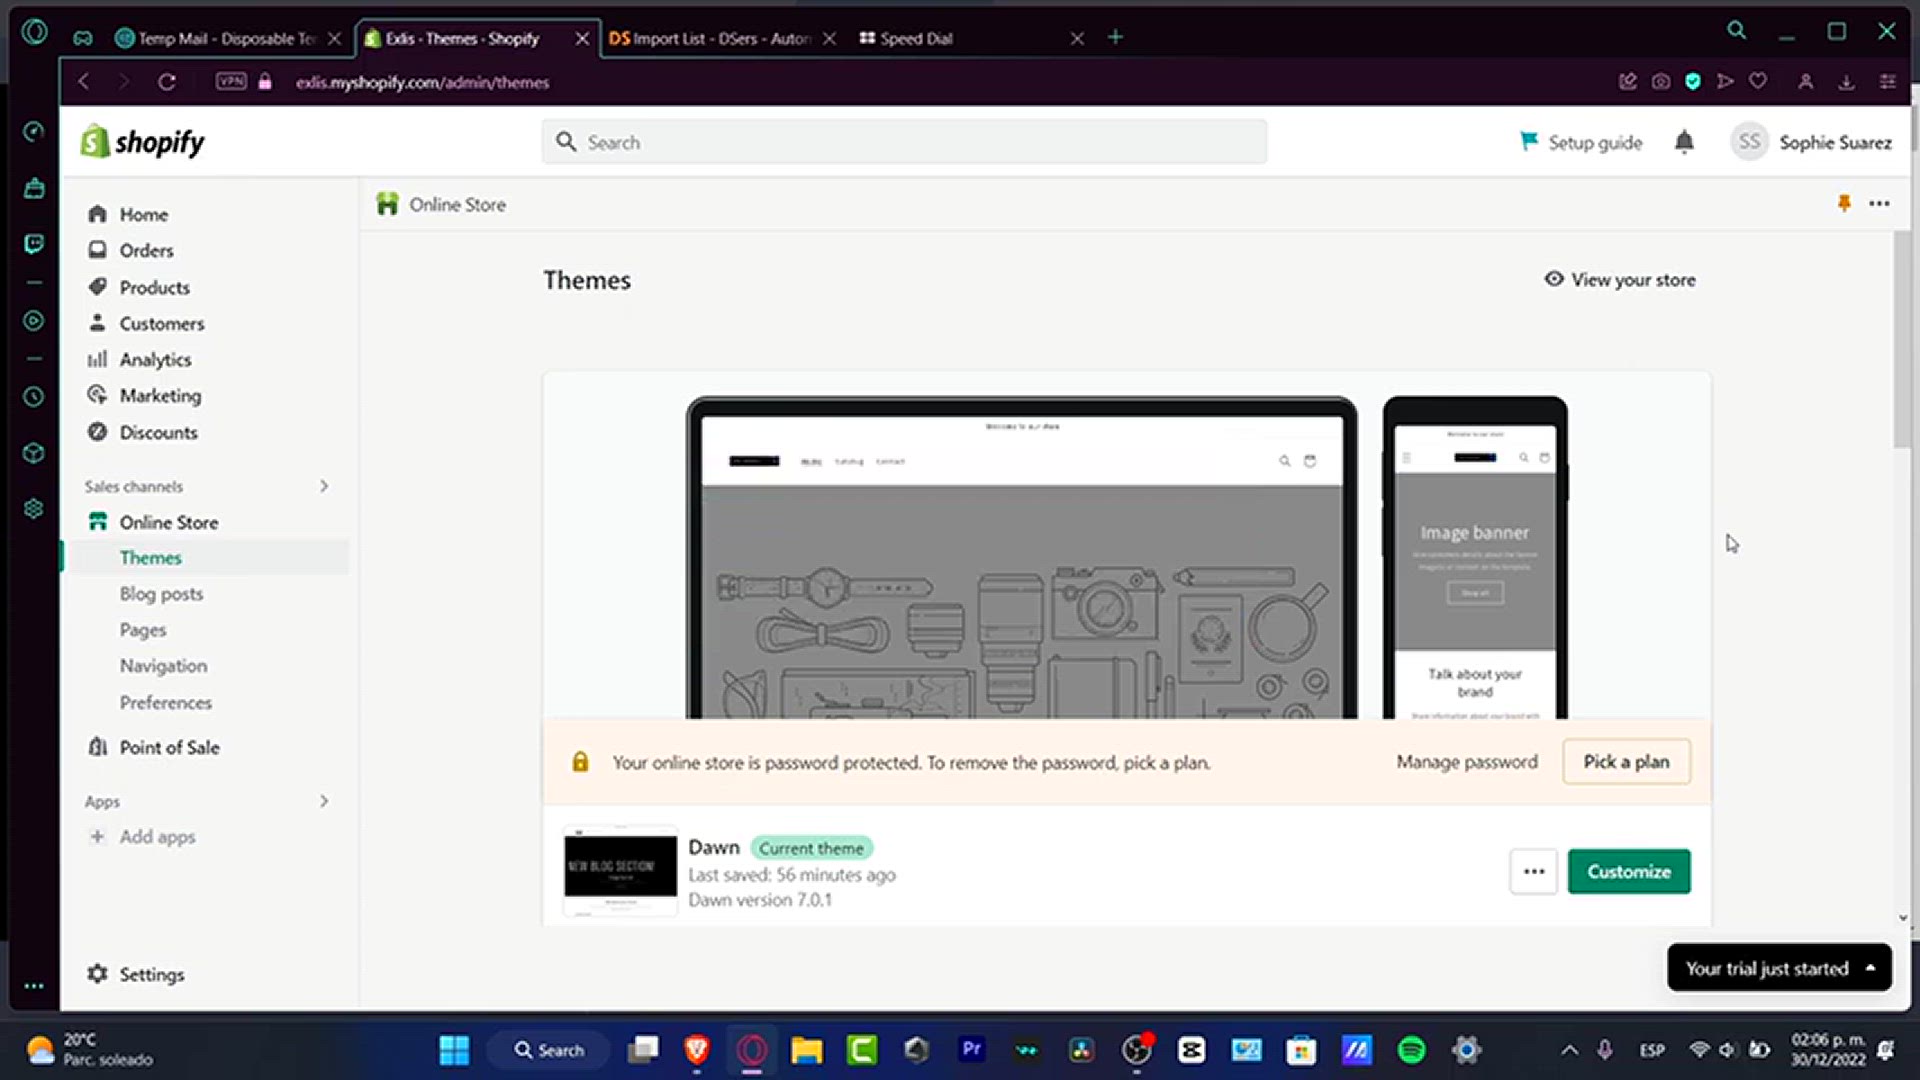This screenshot has width=1920, height=1080.
Task: Open history clock in Opera sidebar
Action: coord(34,397)
